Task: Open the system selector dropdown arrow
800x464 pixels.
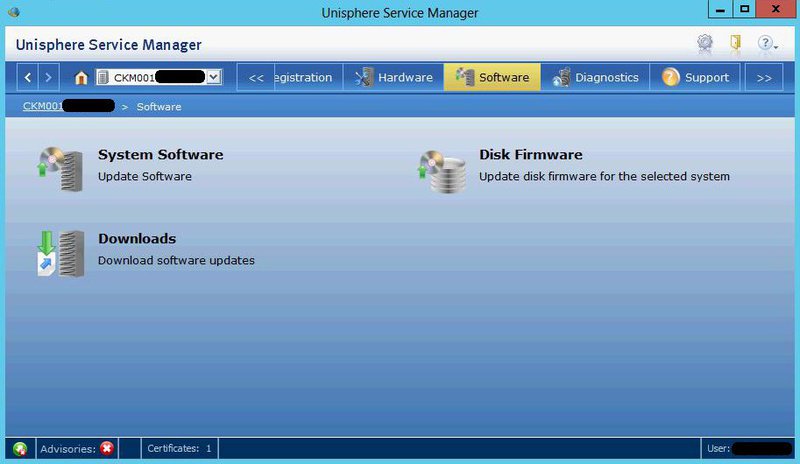Action: (214, 77)
